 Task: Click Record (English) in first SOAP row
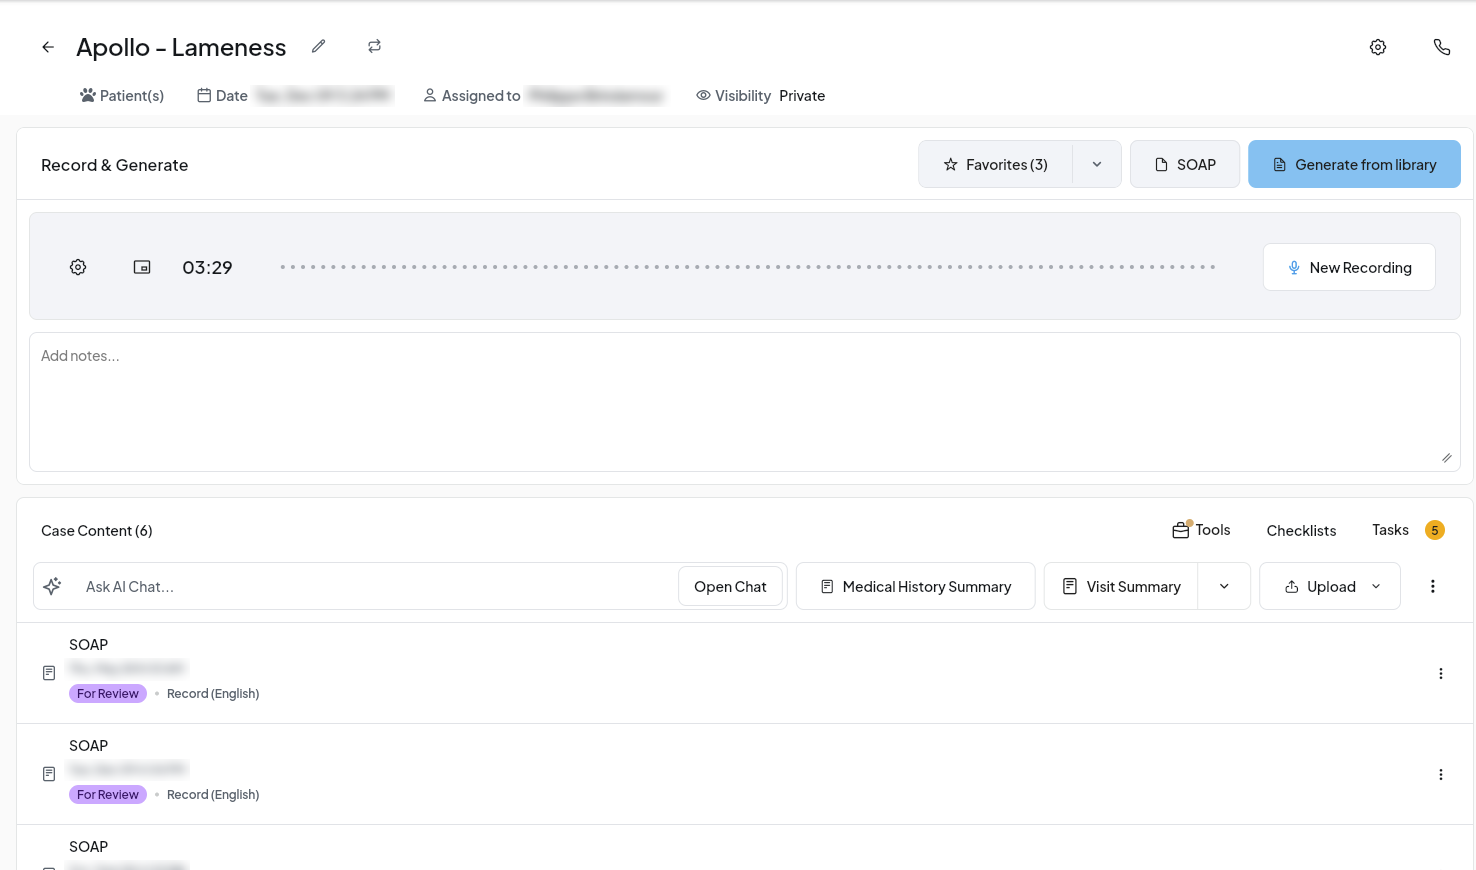point(213,694)
